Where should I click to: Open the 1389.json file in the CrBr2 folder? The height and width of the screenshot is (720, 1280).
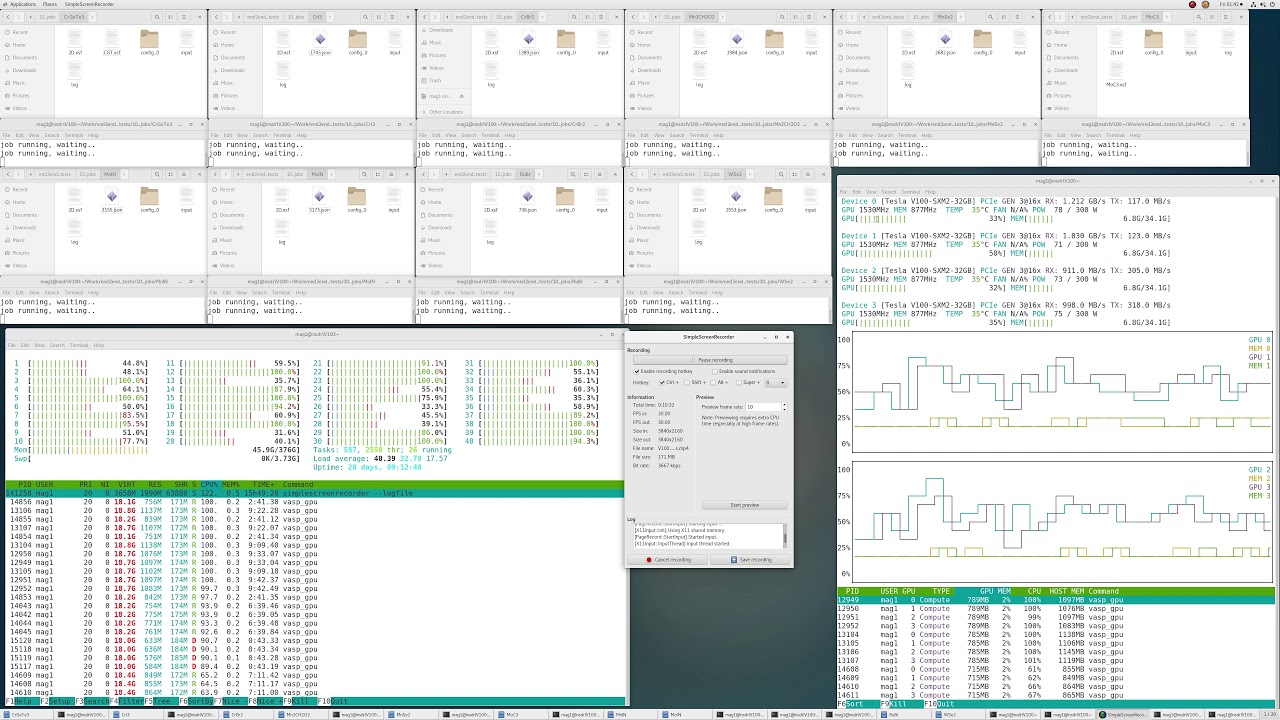coord(529,40)
